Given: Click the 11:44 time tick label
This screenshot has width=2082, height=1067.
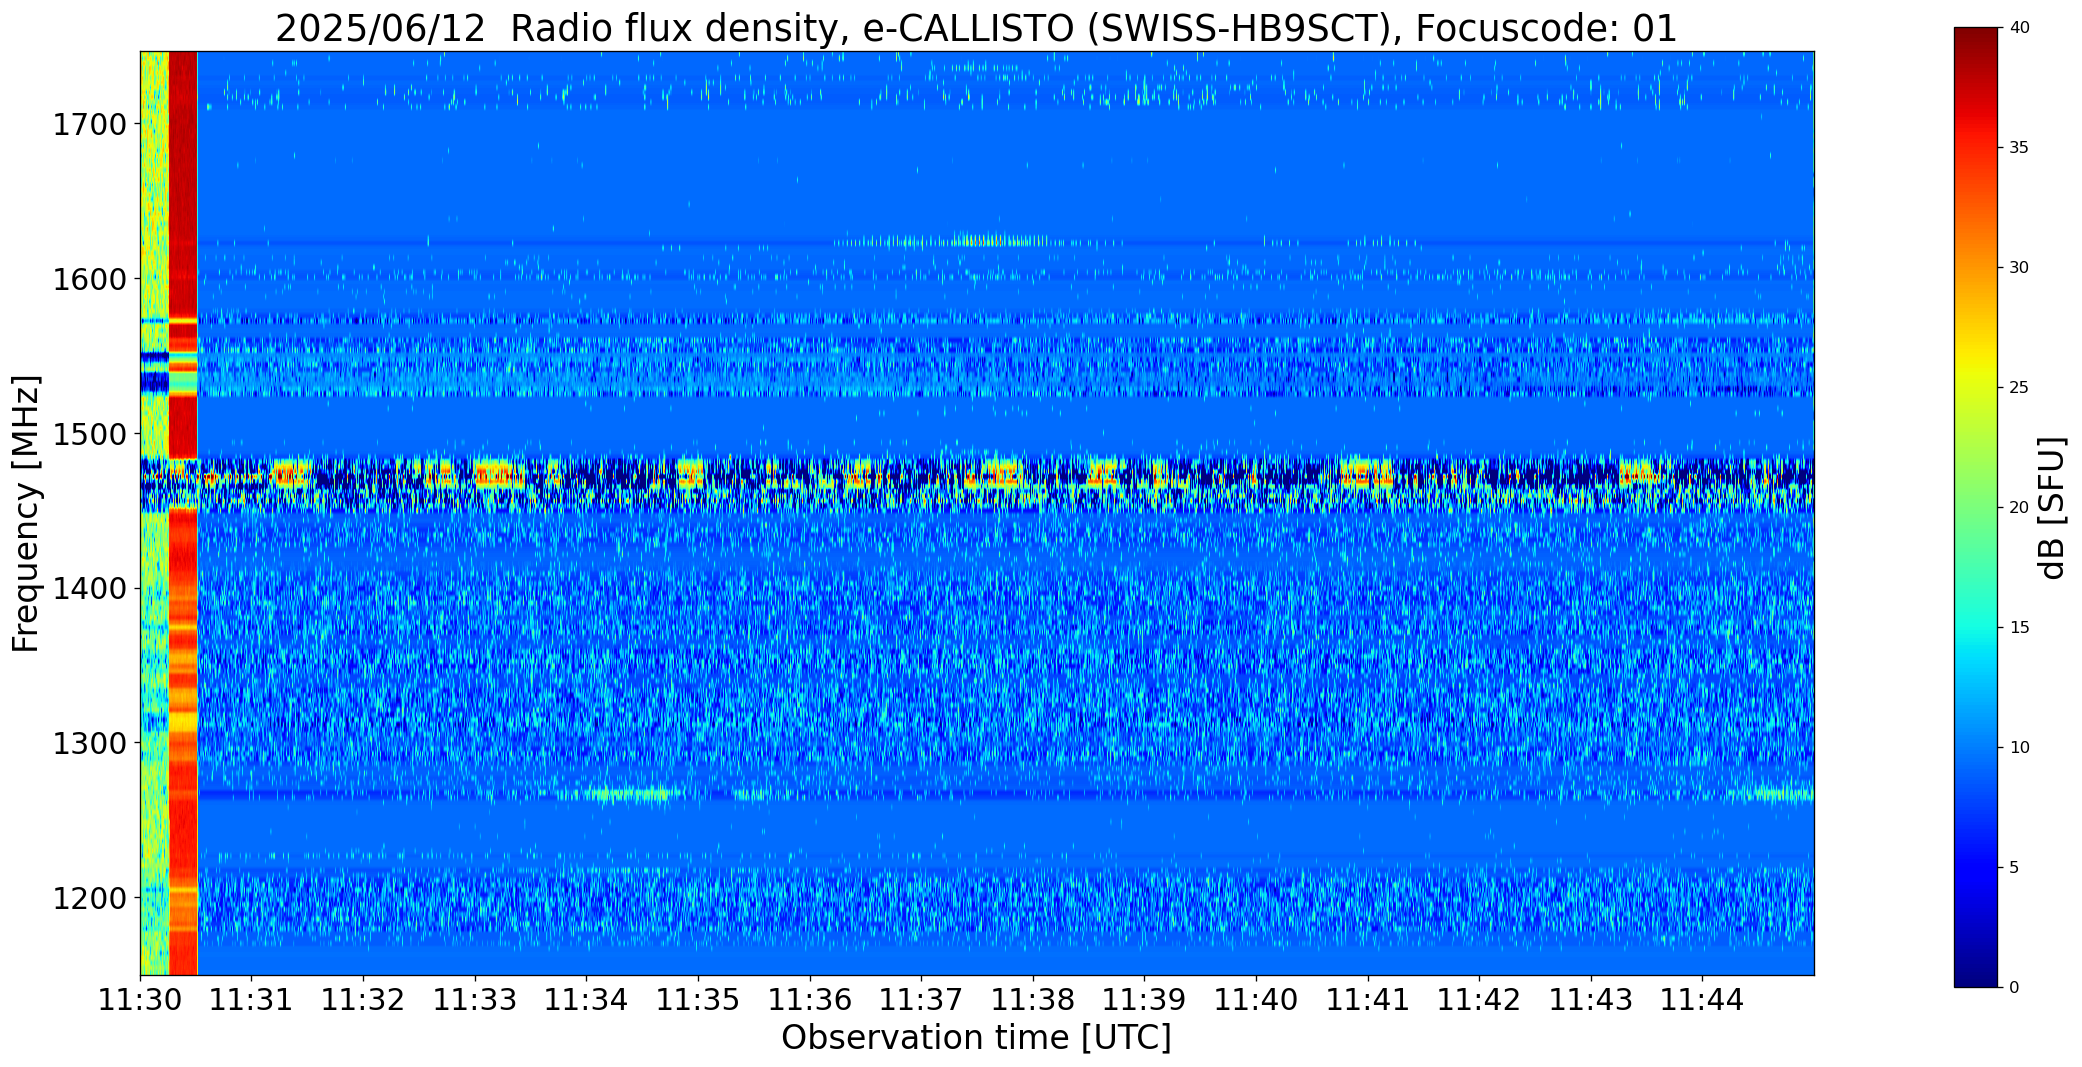Looking at the screenshot, I should pyautogui.click(x=1702, y=999).
